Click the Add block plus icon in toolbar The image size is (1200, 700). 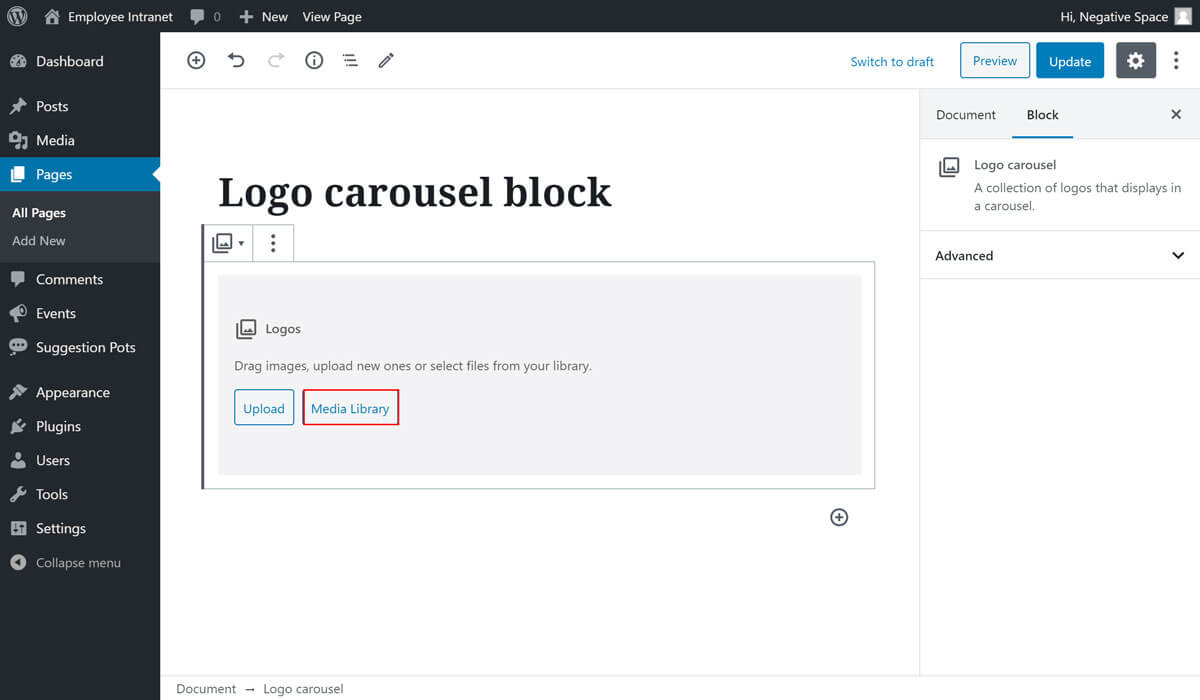[196, 61]
